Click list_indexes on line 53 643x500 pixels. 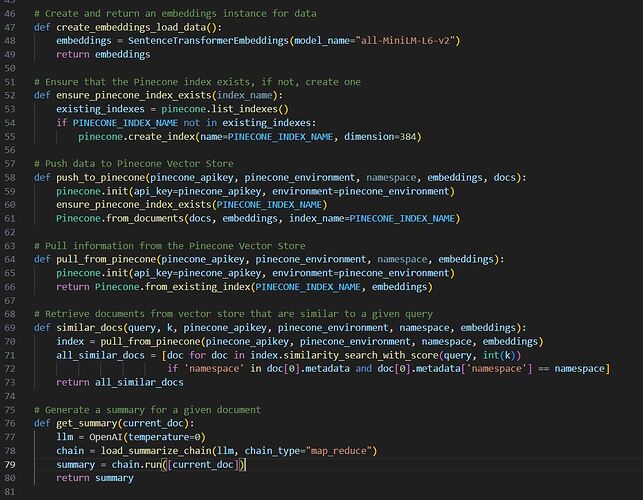coord(245,109)
